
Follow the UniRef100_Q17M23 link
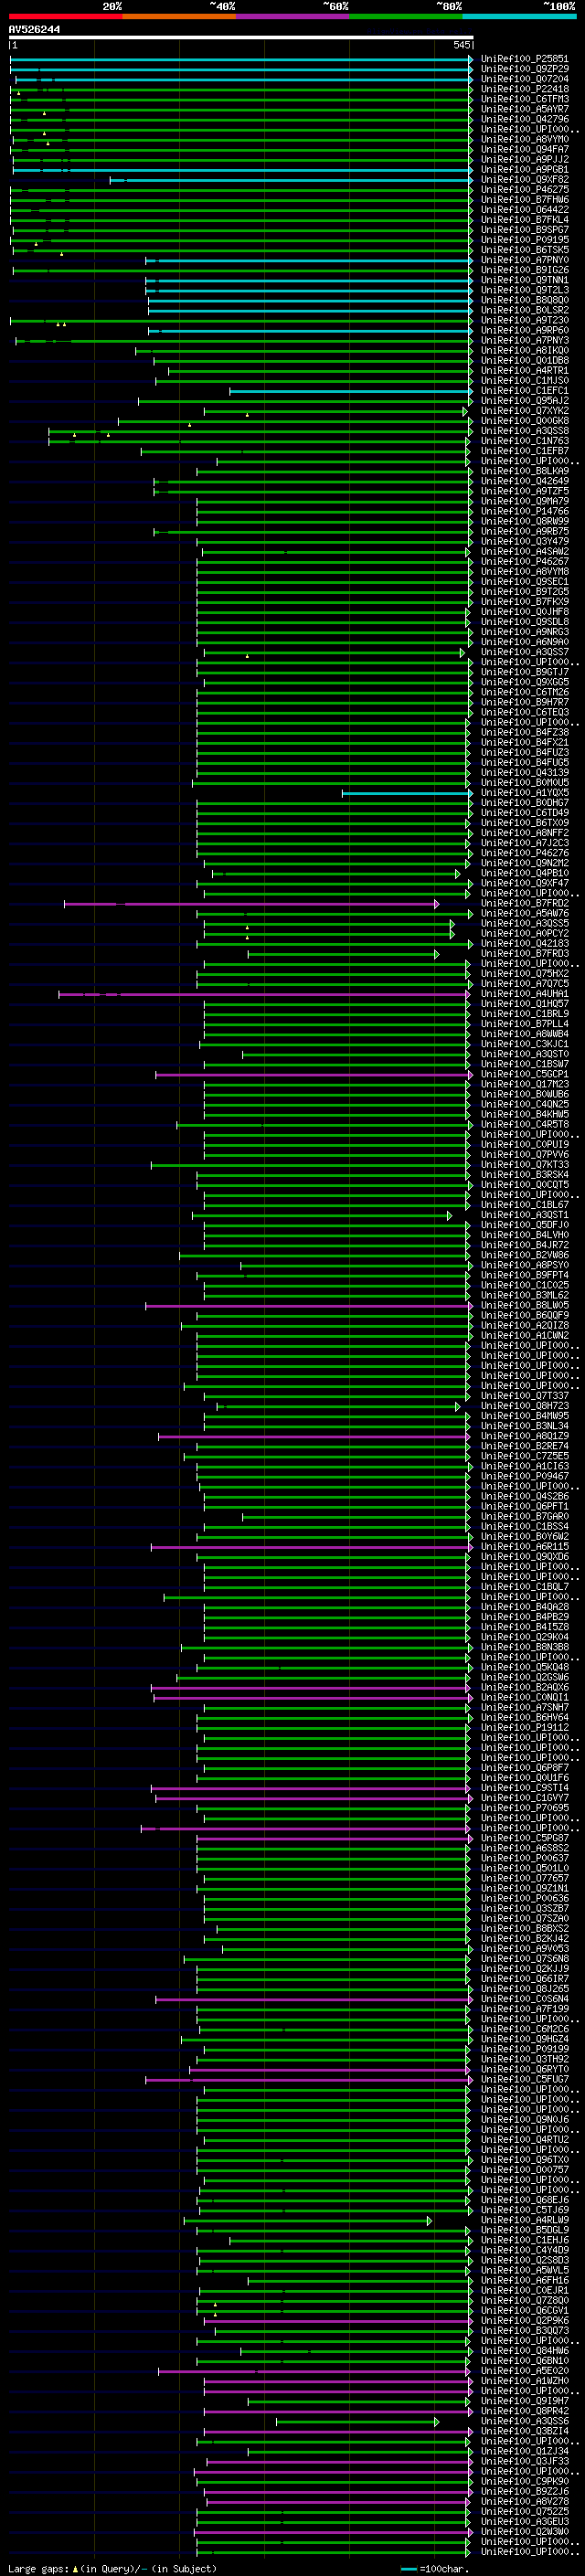click(524, 1084)
